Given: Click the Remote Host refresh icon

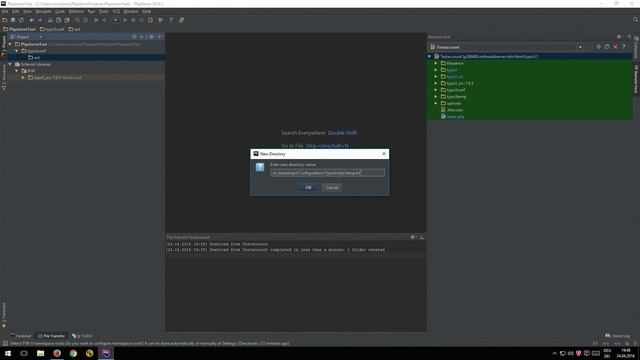Looking at the screenshot, I should click(607, 47).
